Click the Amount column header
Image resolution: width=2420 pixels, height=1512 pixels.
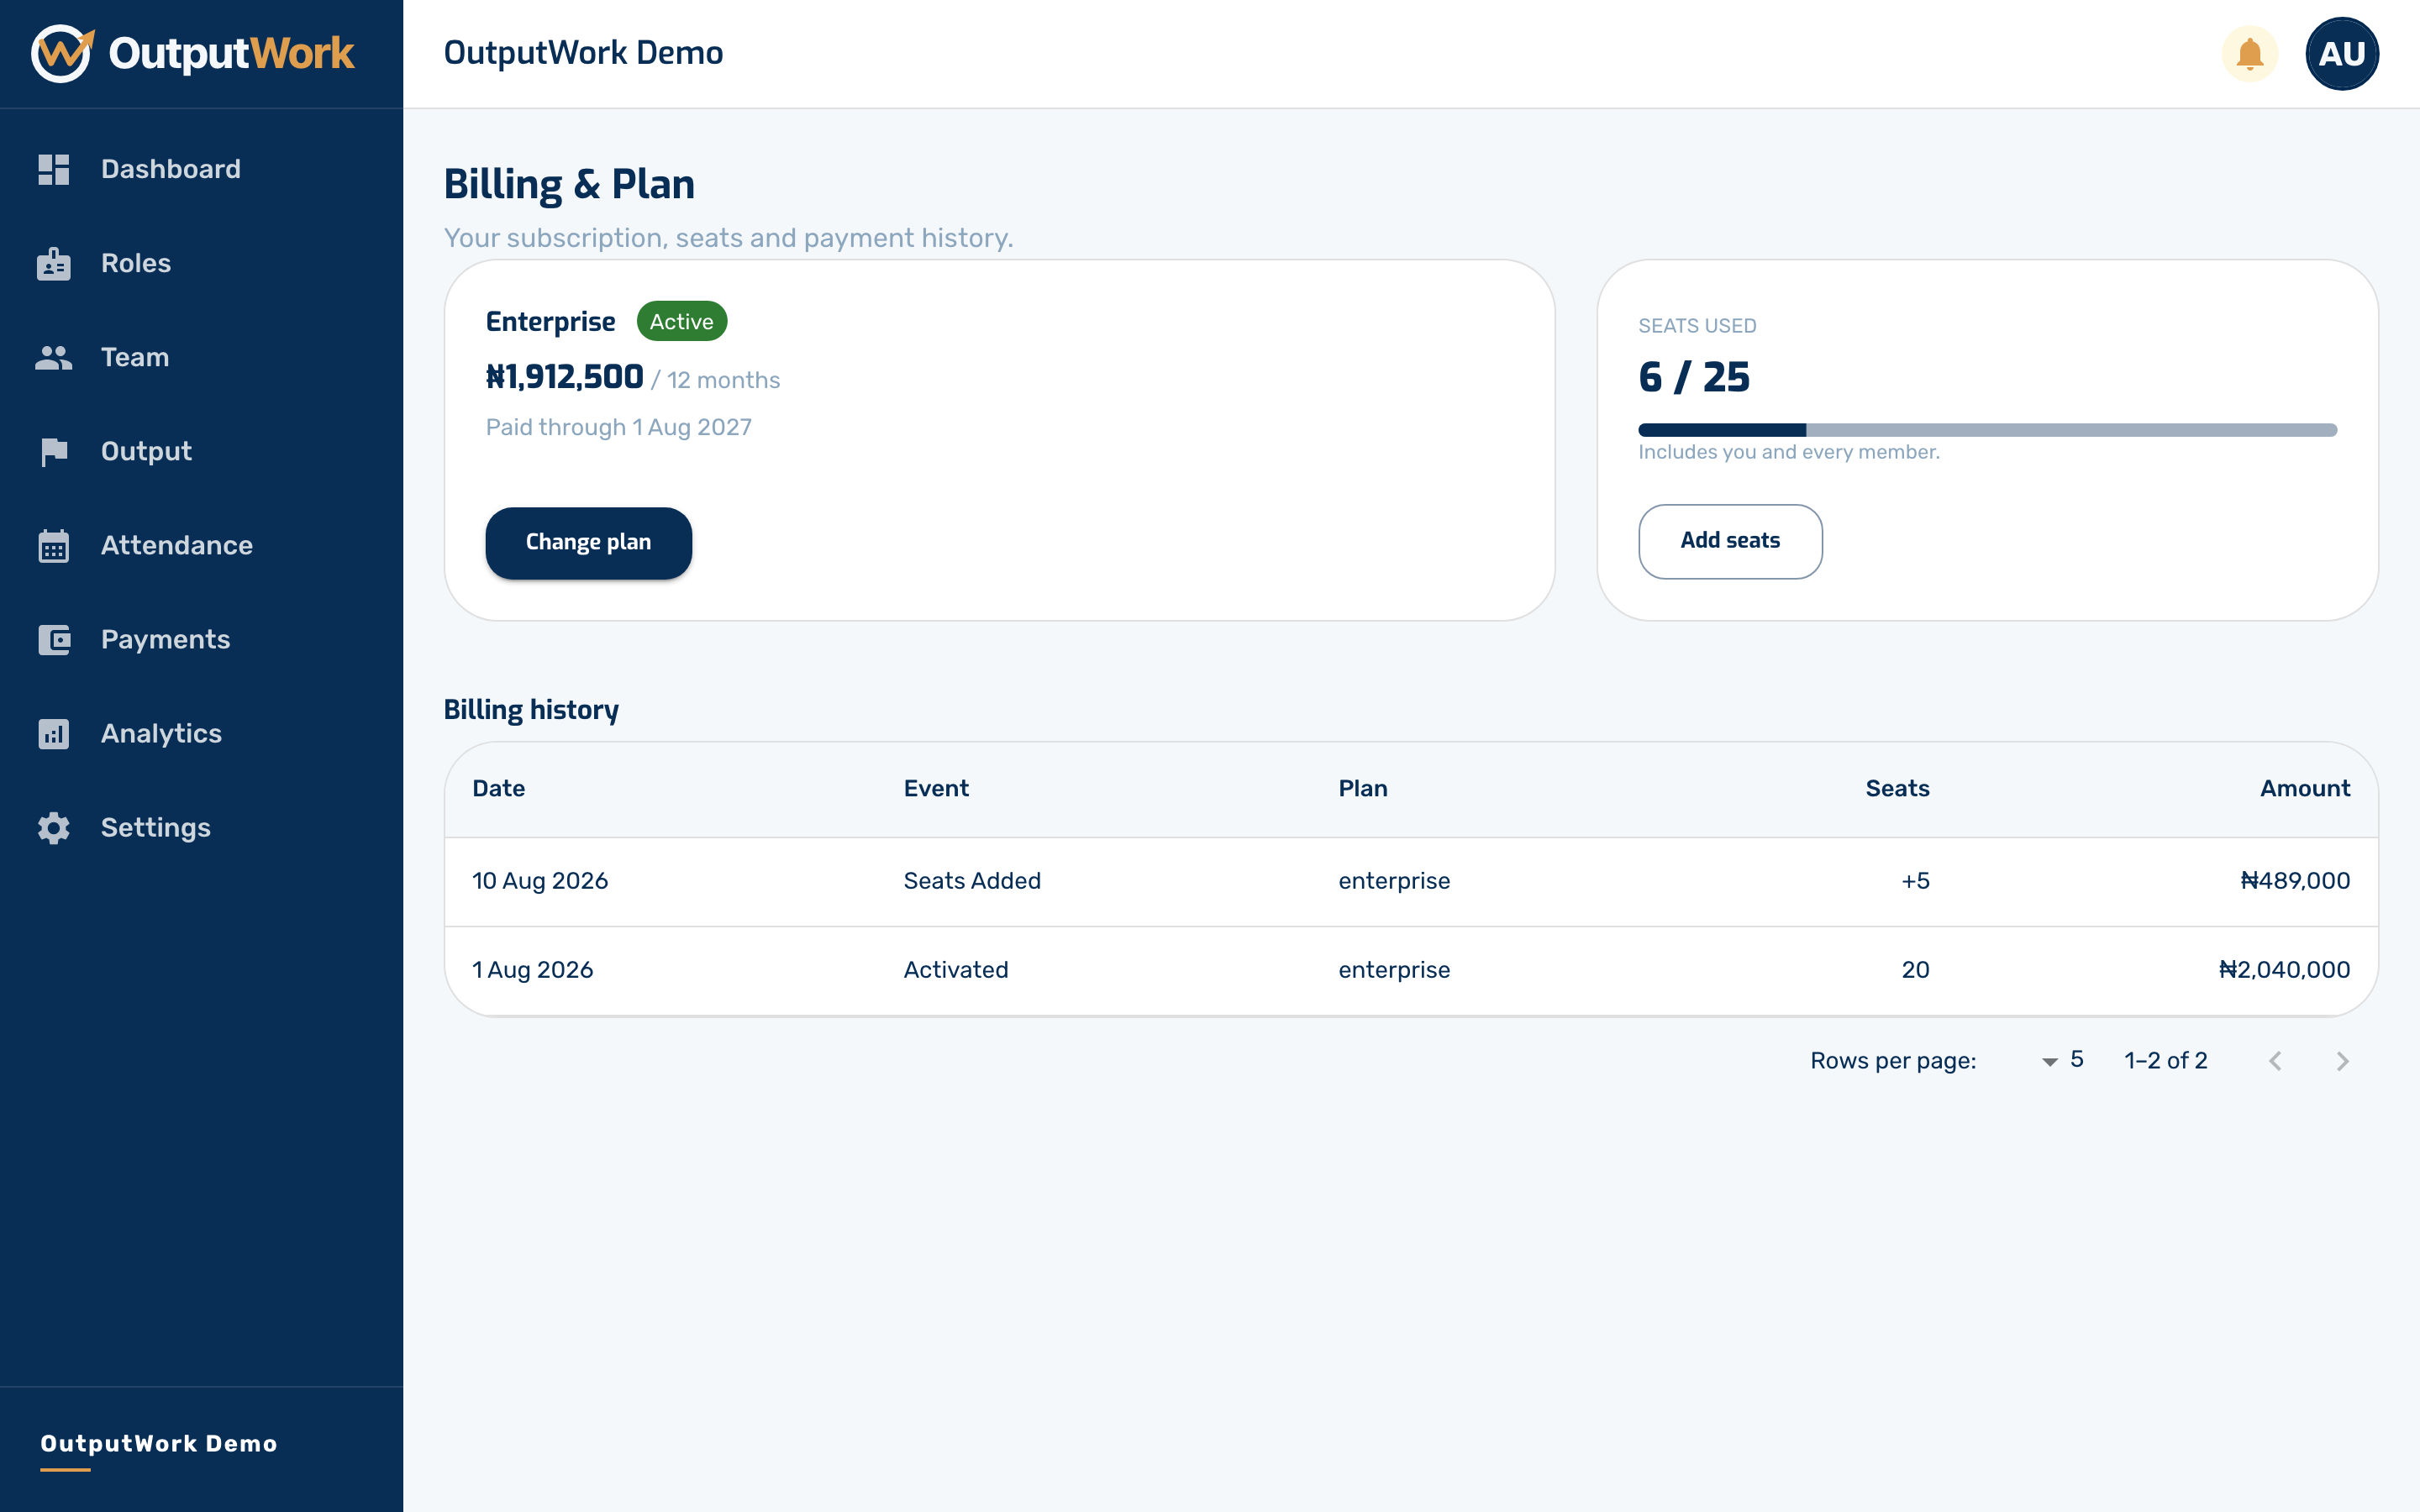pyautogui.click(x=2305, y=788)
